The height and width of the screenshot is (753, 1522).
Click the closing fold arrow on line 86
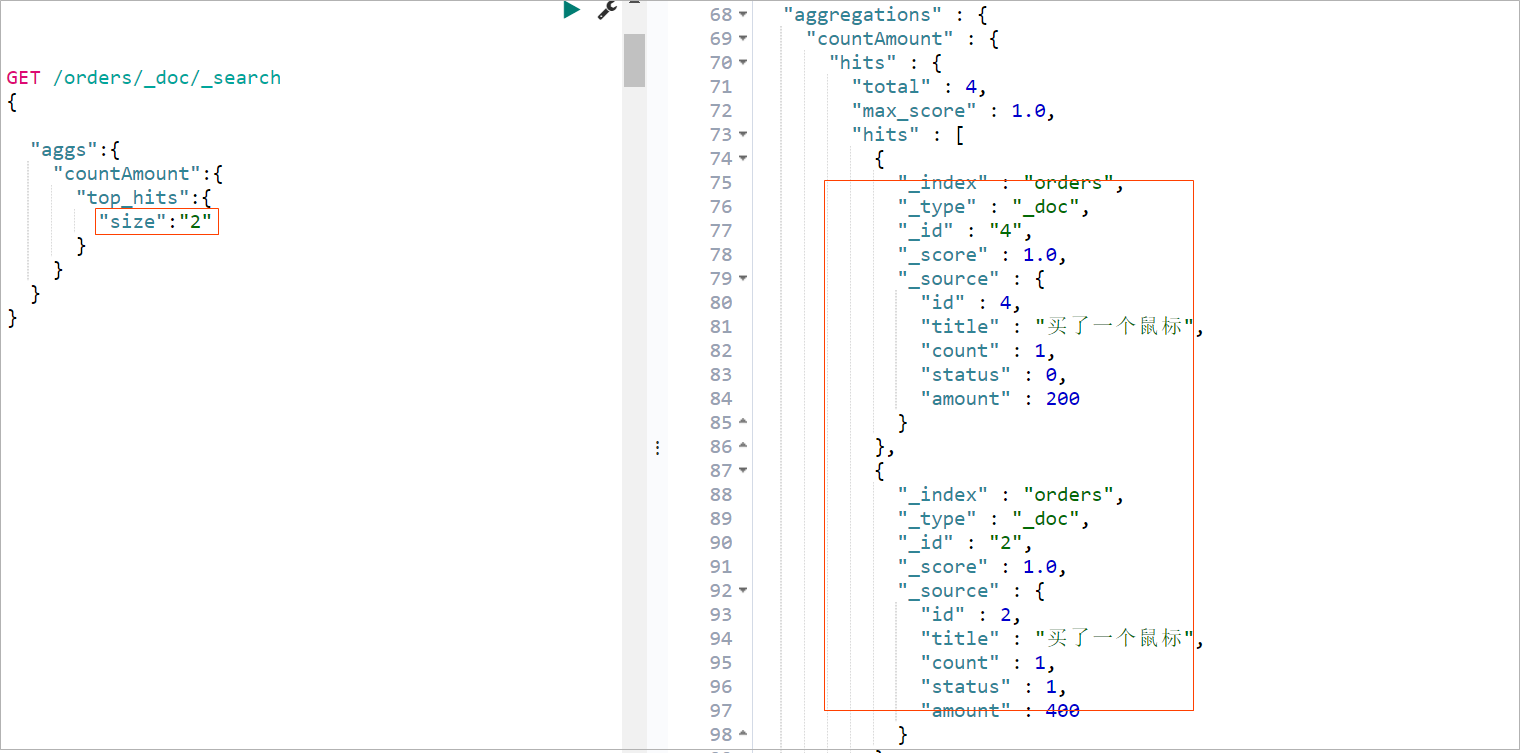[x=743, y=447]
